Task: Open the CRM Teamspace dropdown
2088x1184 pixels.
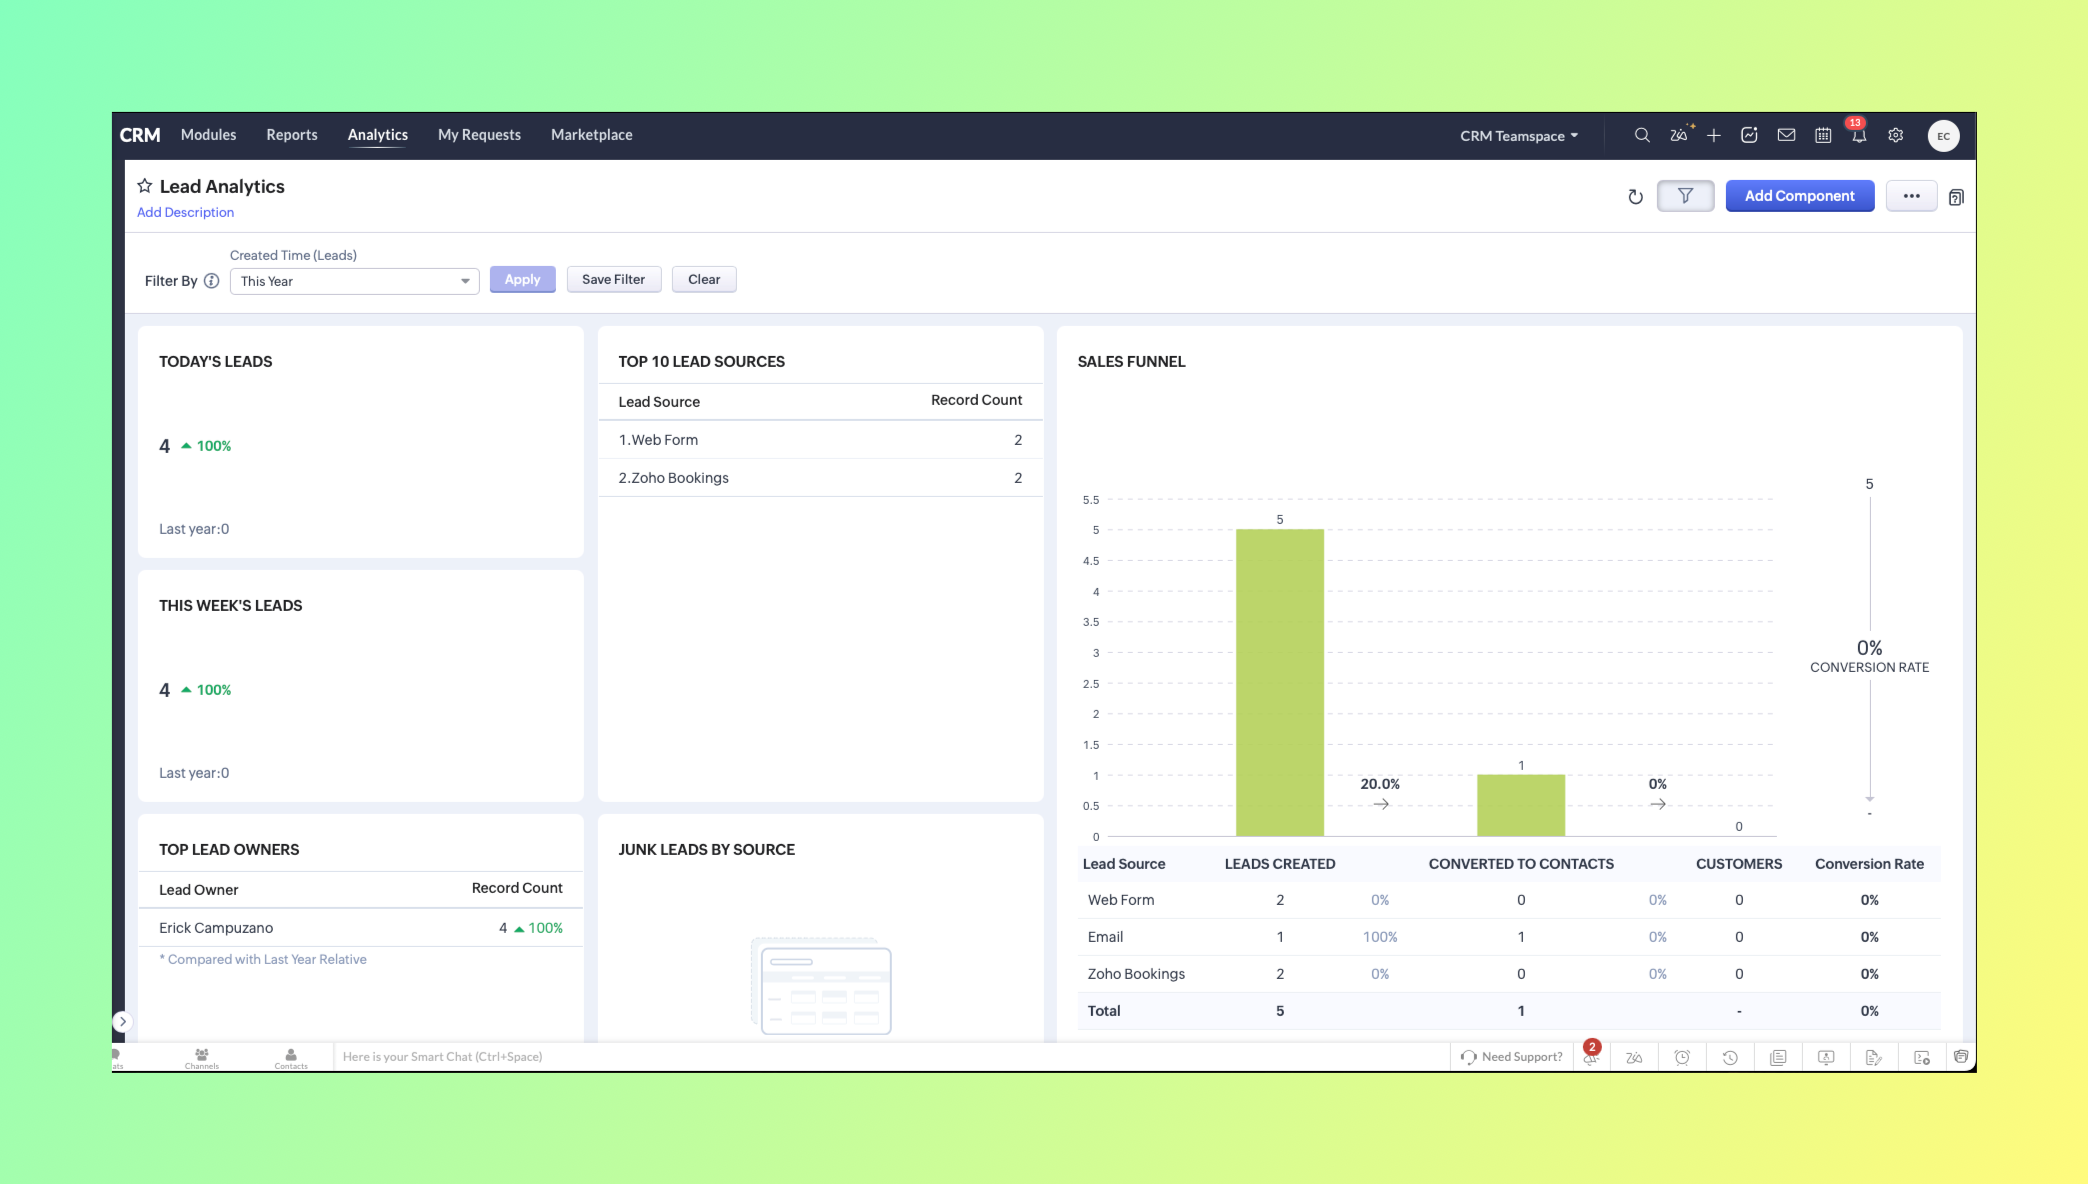Action: 1518,136
